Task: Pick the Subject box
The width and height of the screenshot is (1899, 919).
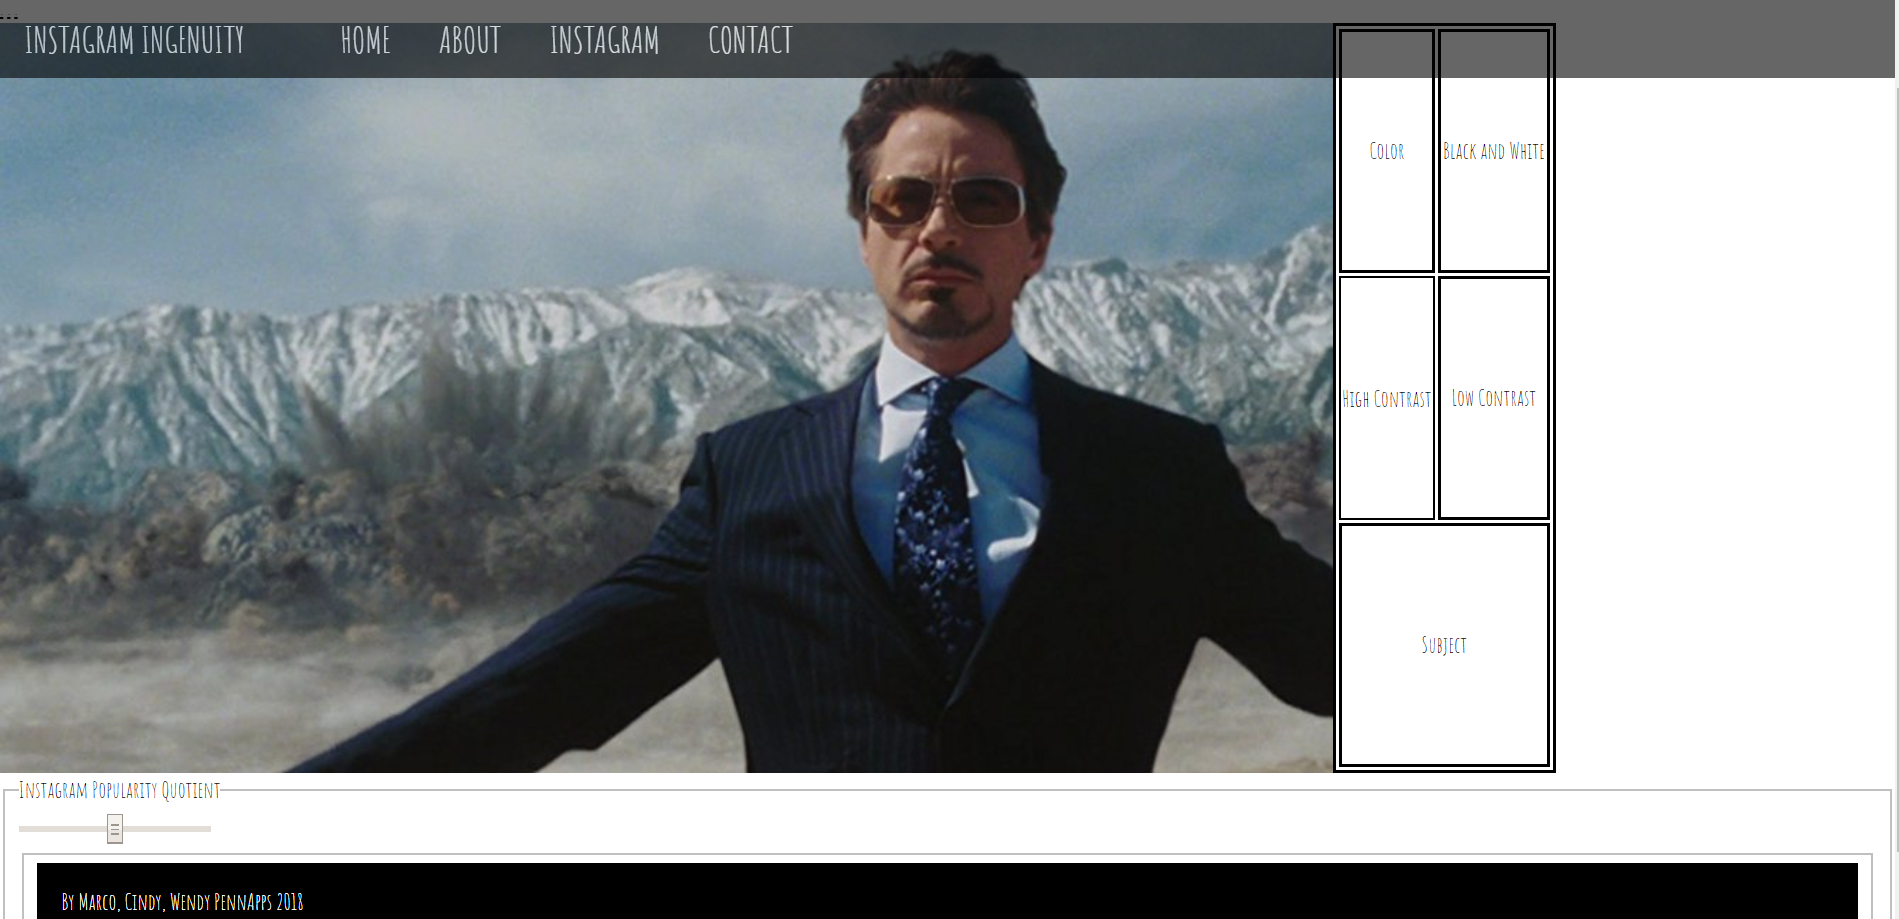Action: [1444, 645]
